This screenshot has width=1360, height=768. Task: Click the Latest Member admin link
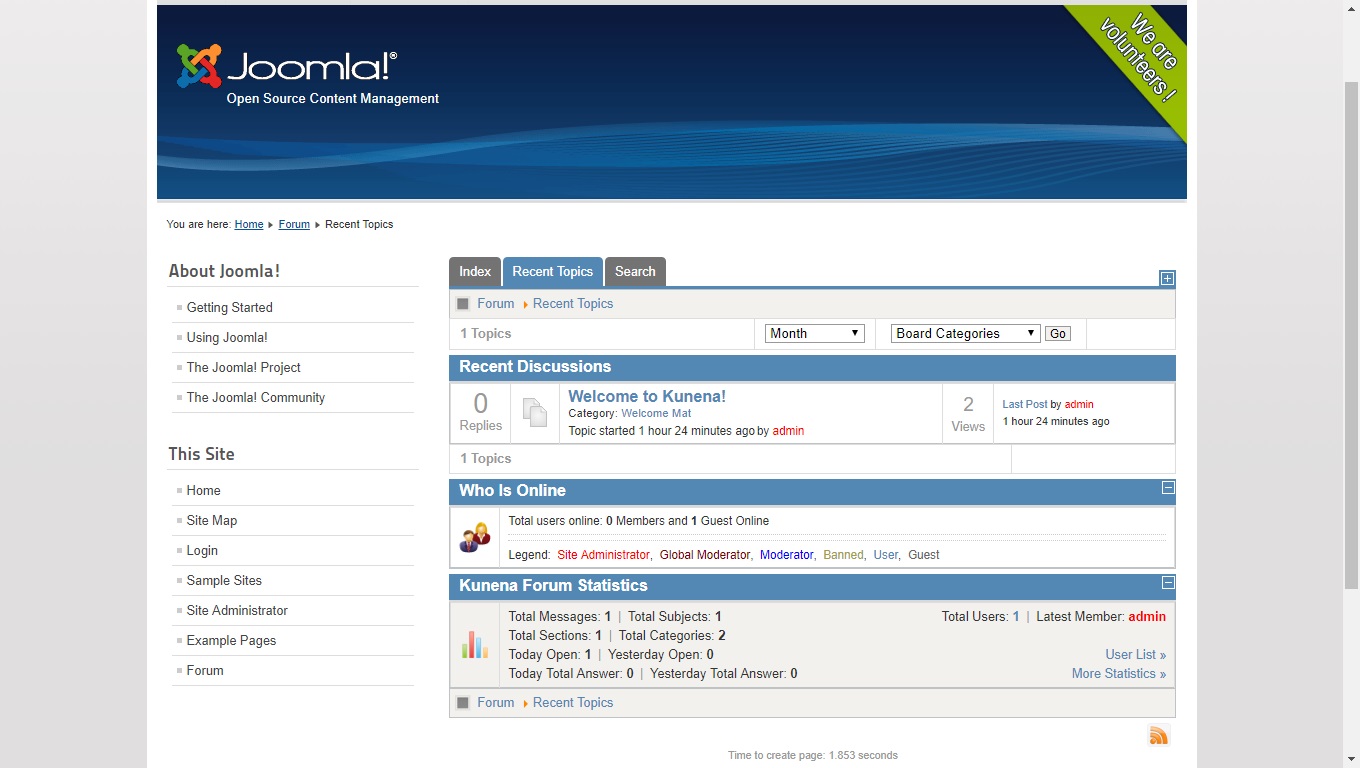(x=1147, y=616)
